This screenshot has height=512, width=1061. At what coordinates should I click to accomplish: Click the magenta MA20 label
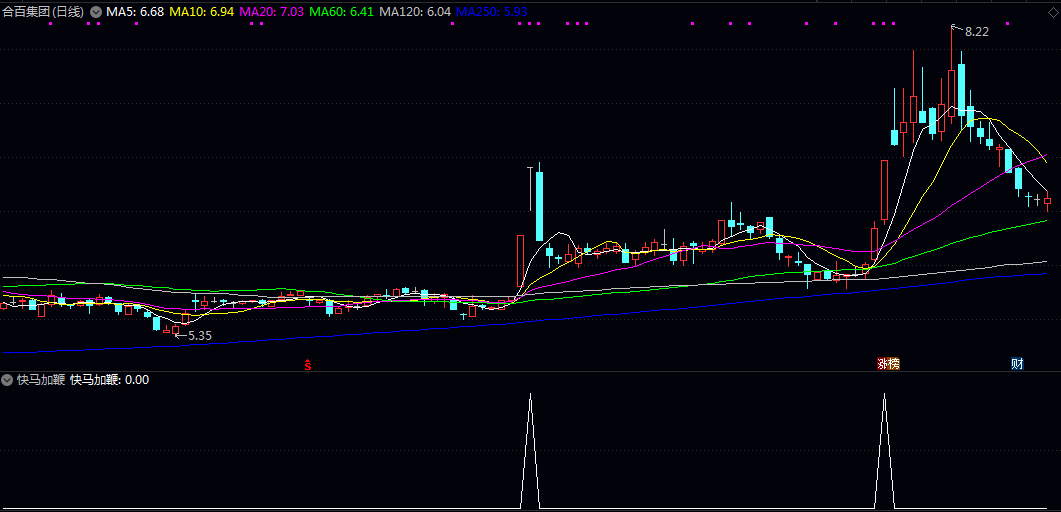point(272,12)
